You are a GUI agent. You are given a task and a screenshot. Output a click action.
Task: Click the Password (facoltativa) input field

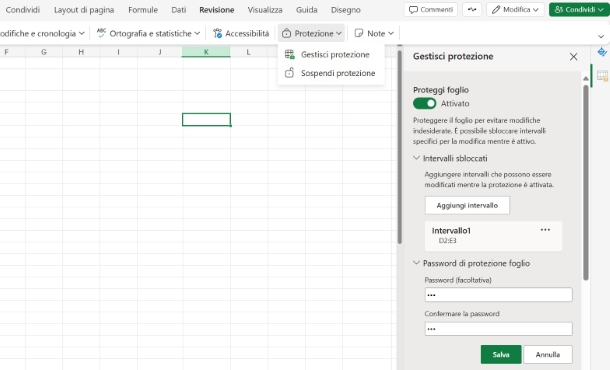498,295
